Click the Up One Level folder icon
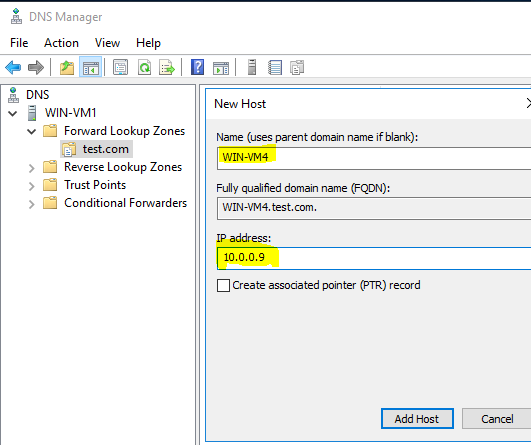 click(67, 67)
